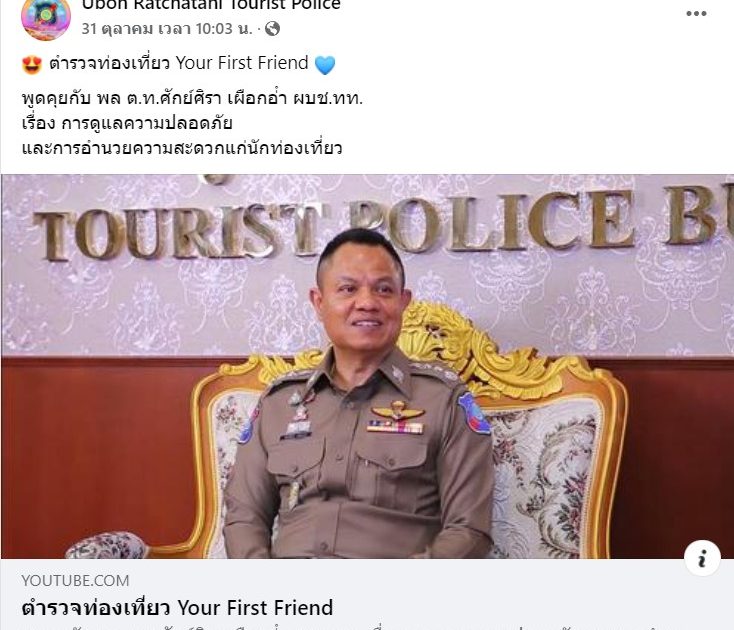Open the three-dot post options menu

[696, 14]
